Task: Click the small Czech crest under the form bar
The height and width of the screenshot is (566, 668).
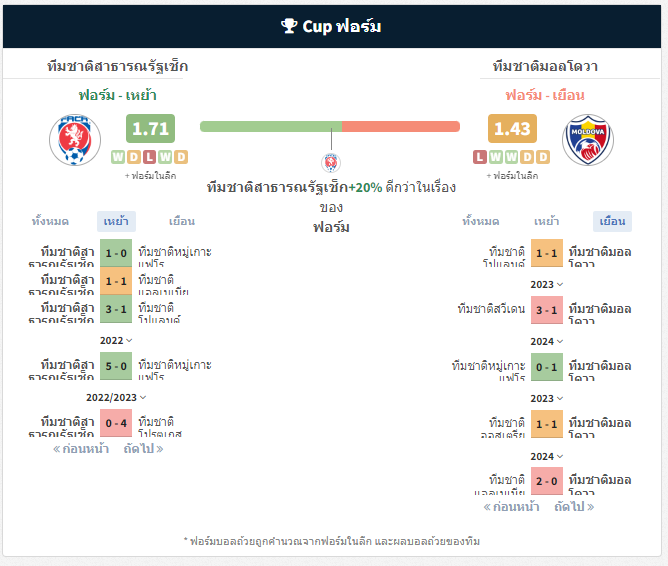Action: pyautogui.click(x=331, y=163)
